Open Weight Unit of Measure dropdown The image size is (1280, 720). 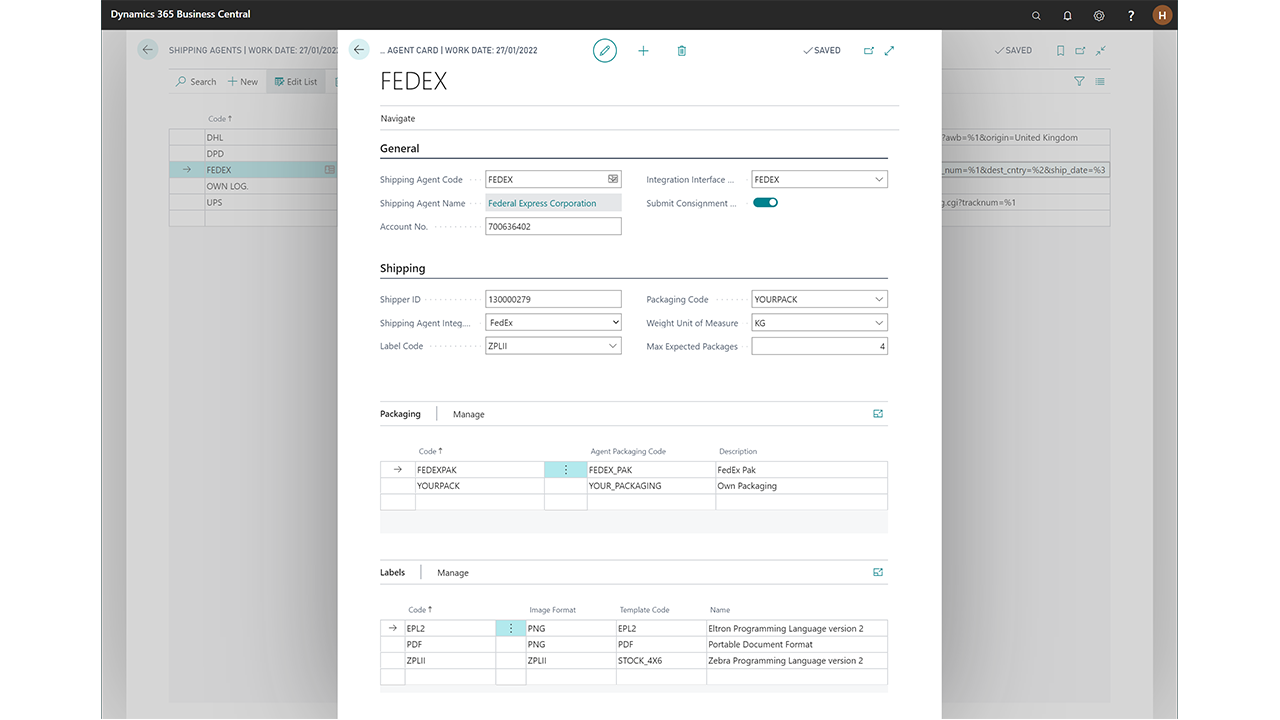pos(879,323)
